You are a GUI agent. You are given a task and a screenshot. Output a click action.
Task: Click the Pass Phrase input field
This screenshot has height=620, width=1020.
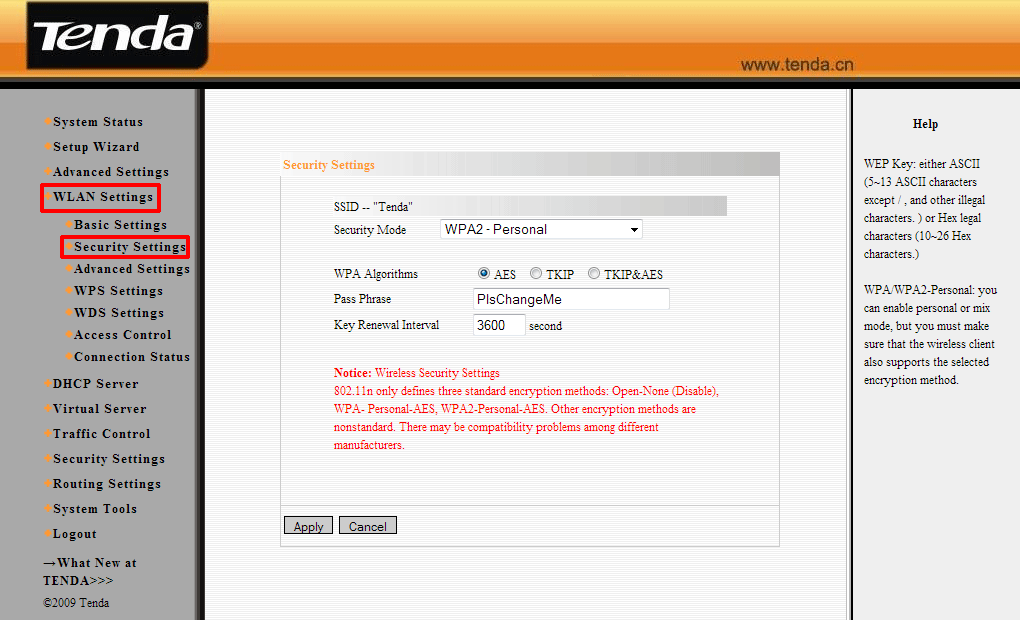pyautogui.click(x=571, y=299)
